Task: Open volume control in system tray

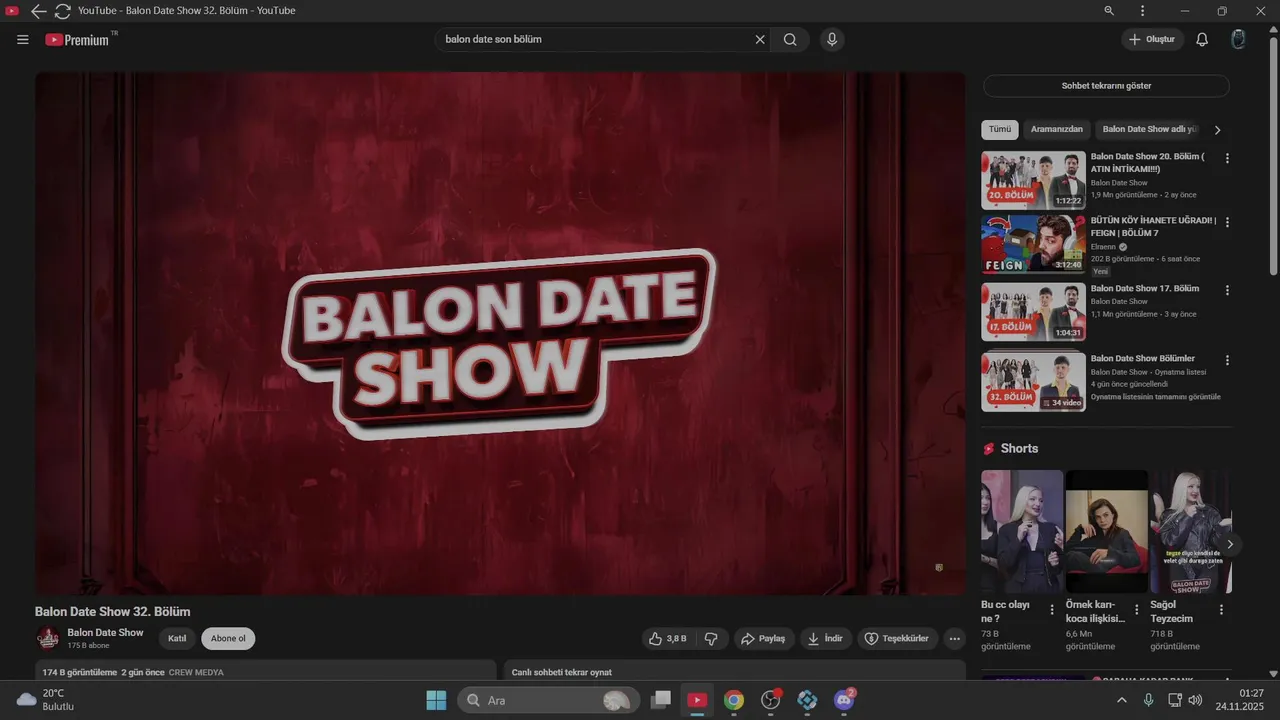Action: click(x=1195, y=700)
